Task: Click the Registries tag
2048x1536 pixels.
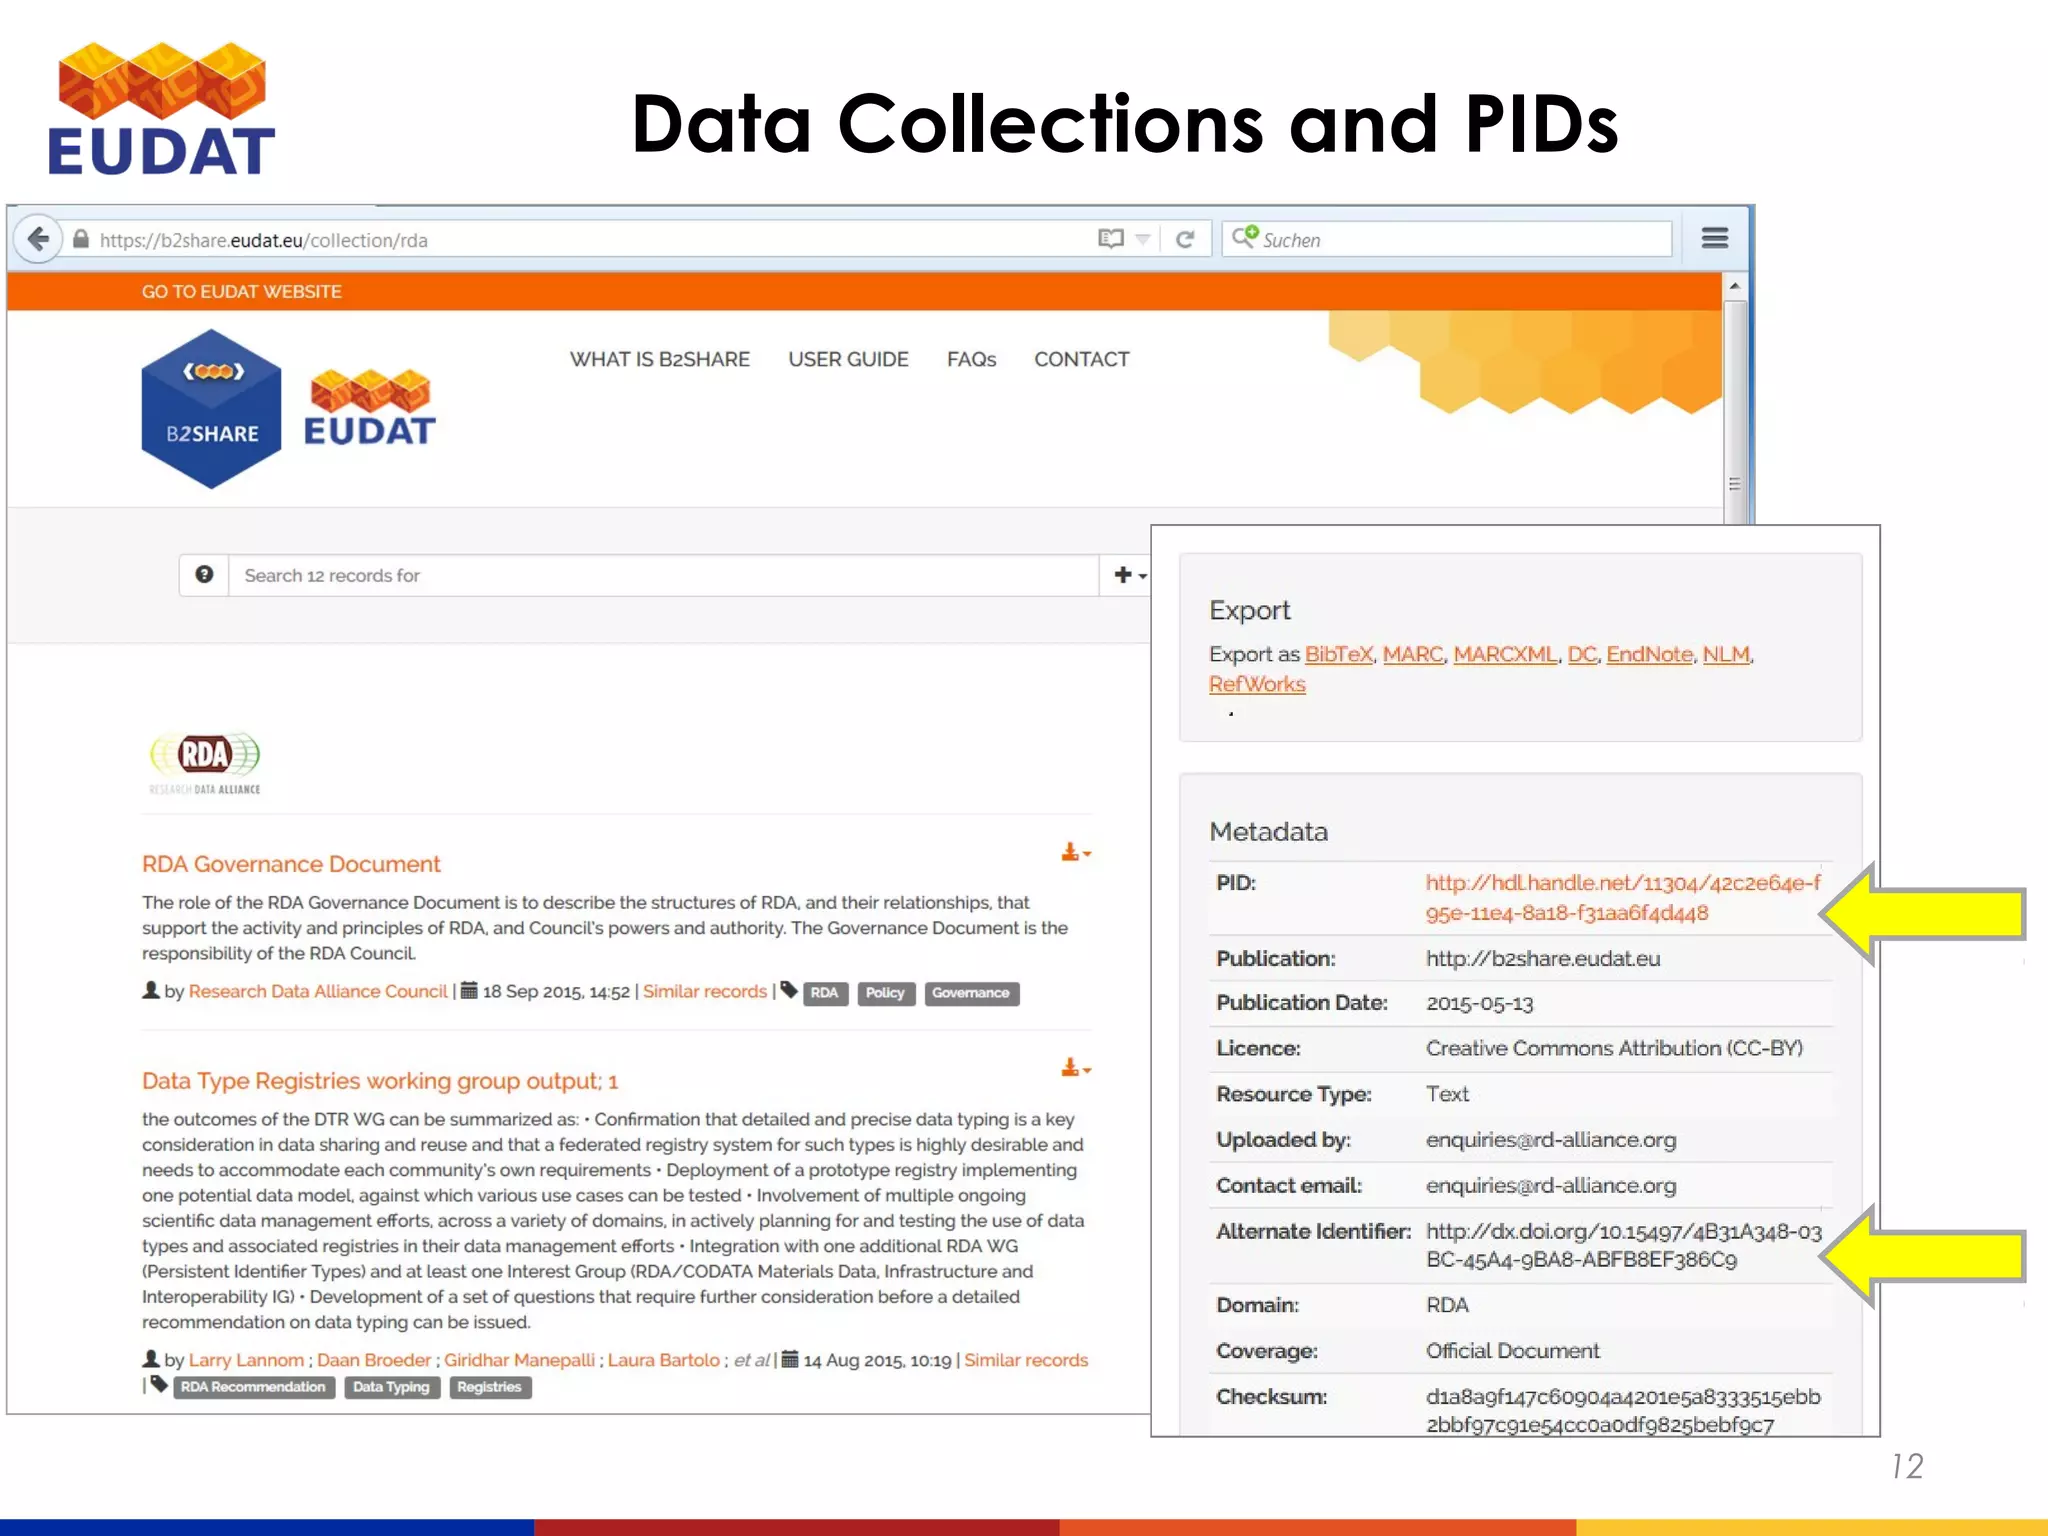Action: 489,1387
